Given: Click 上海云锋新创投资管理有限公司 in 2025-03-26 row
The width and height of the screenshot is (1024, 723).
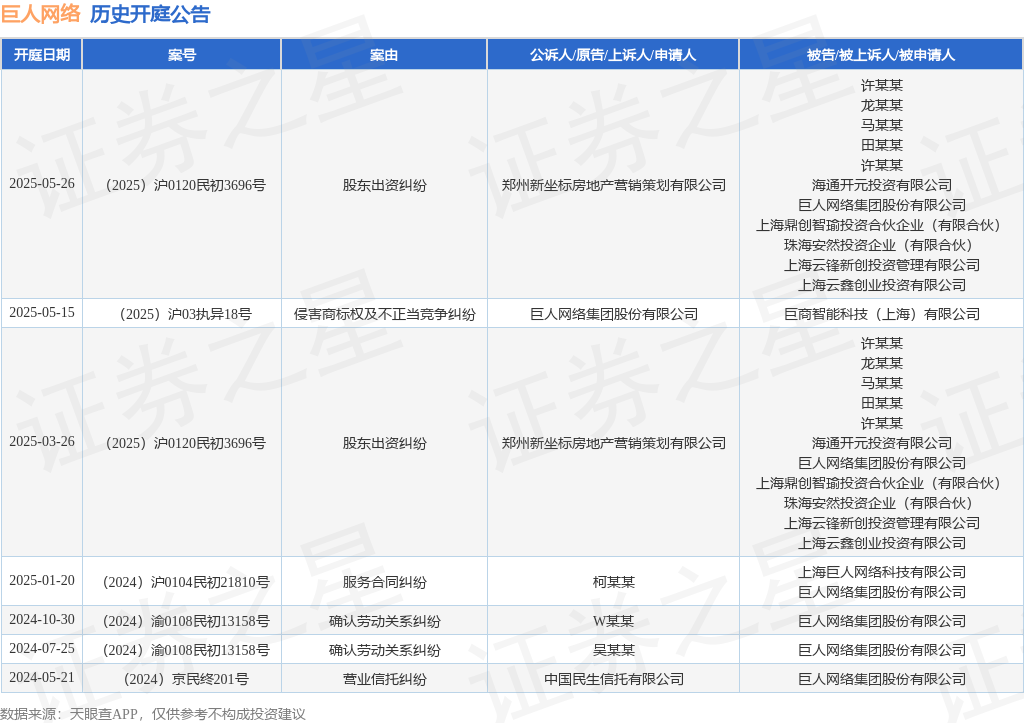Looking at the screenshot, I should click(881, 523).
